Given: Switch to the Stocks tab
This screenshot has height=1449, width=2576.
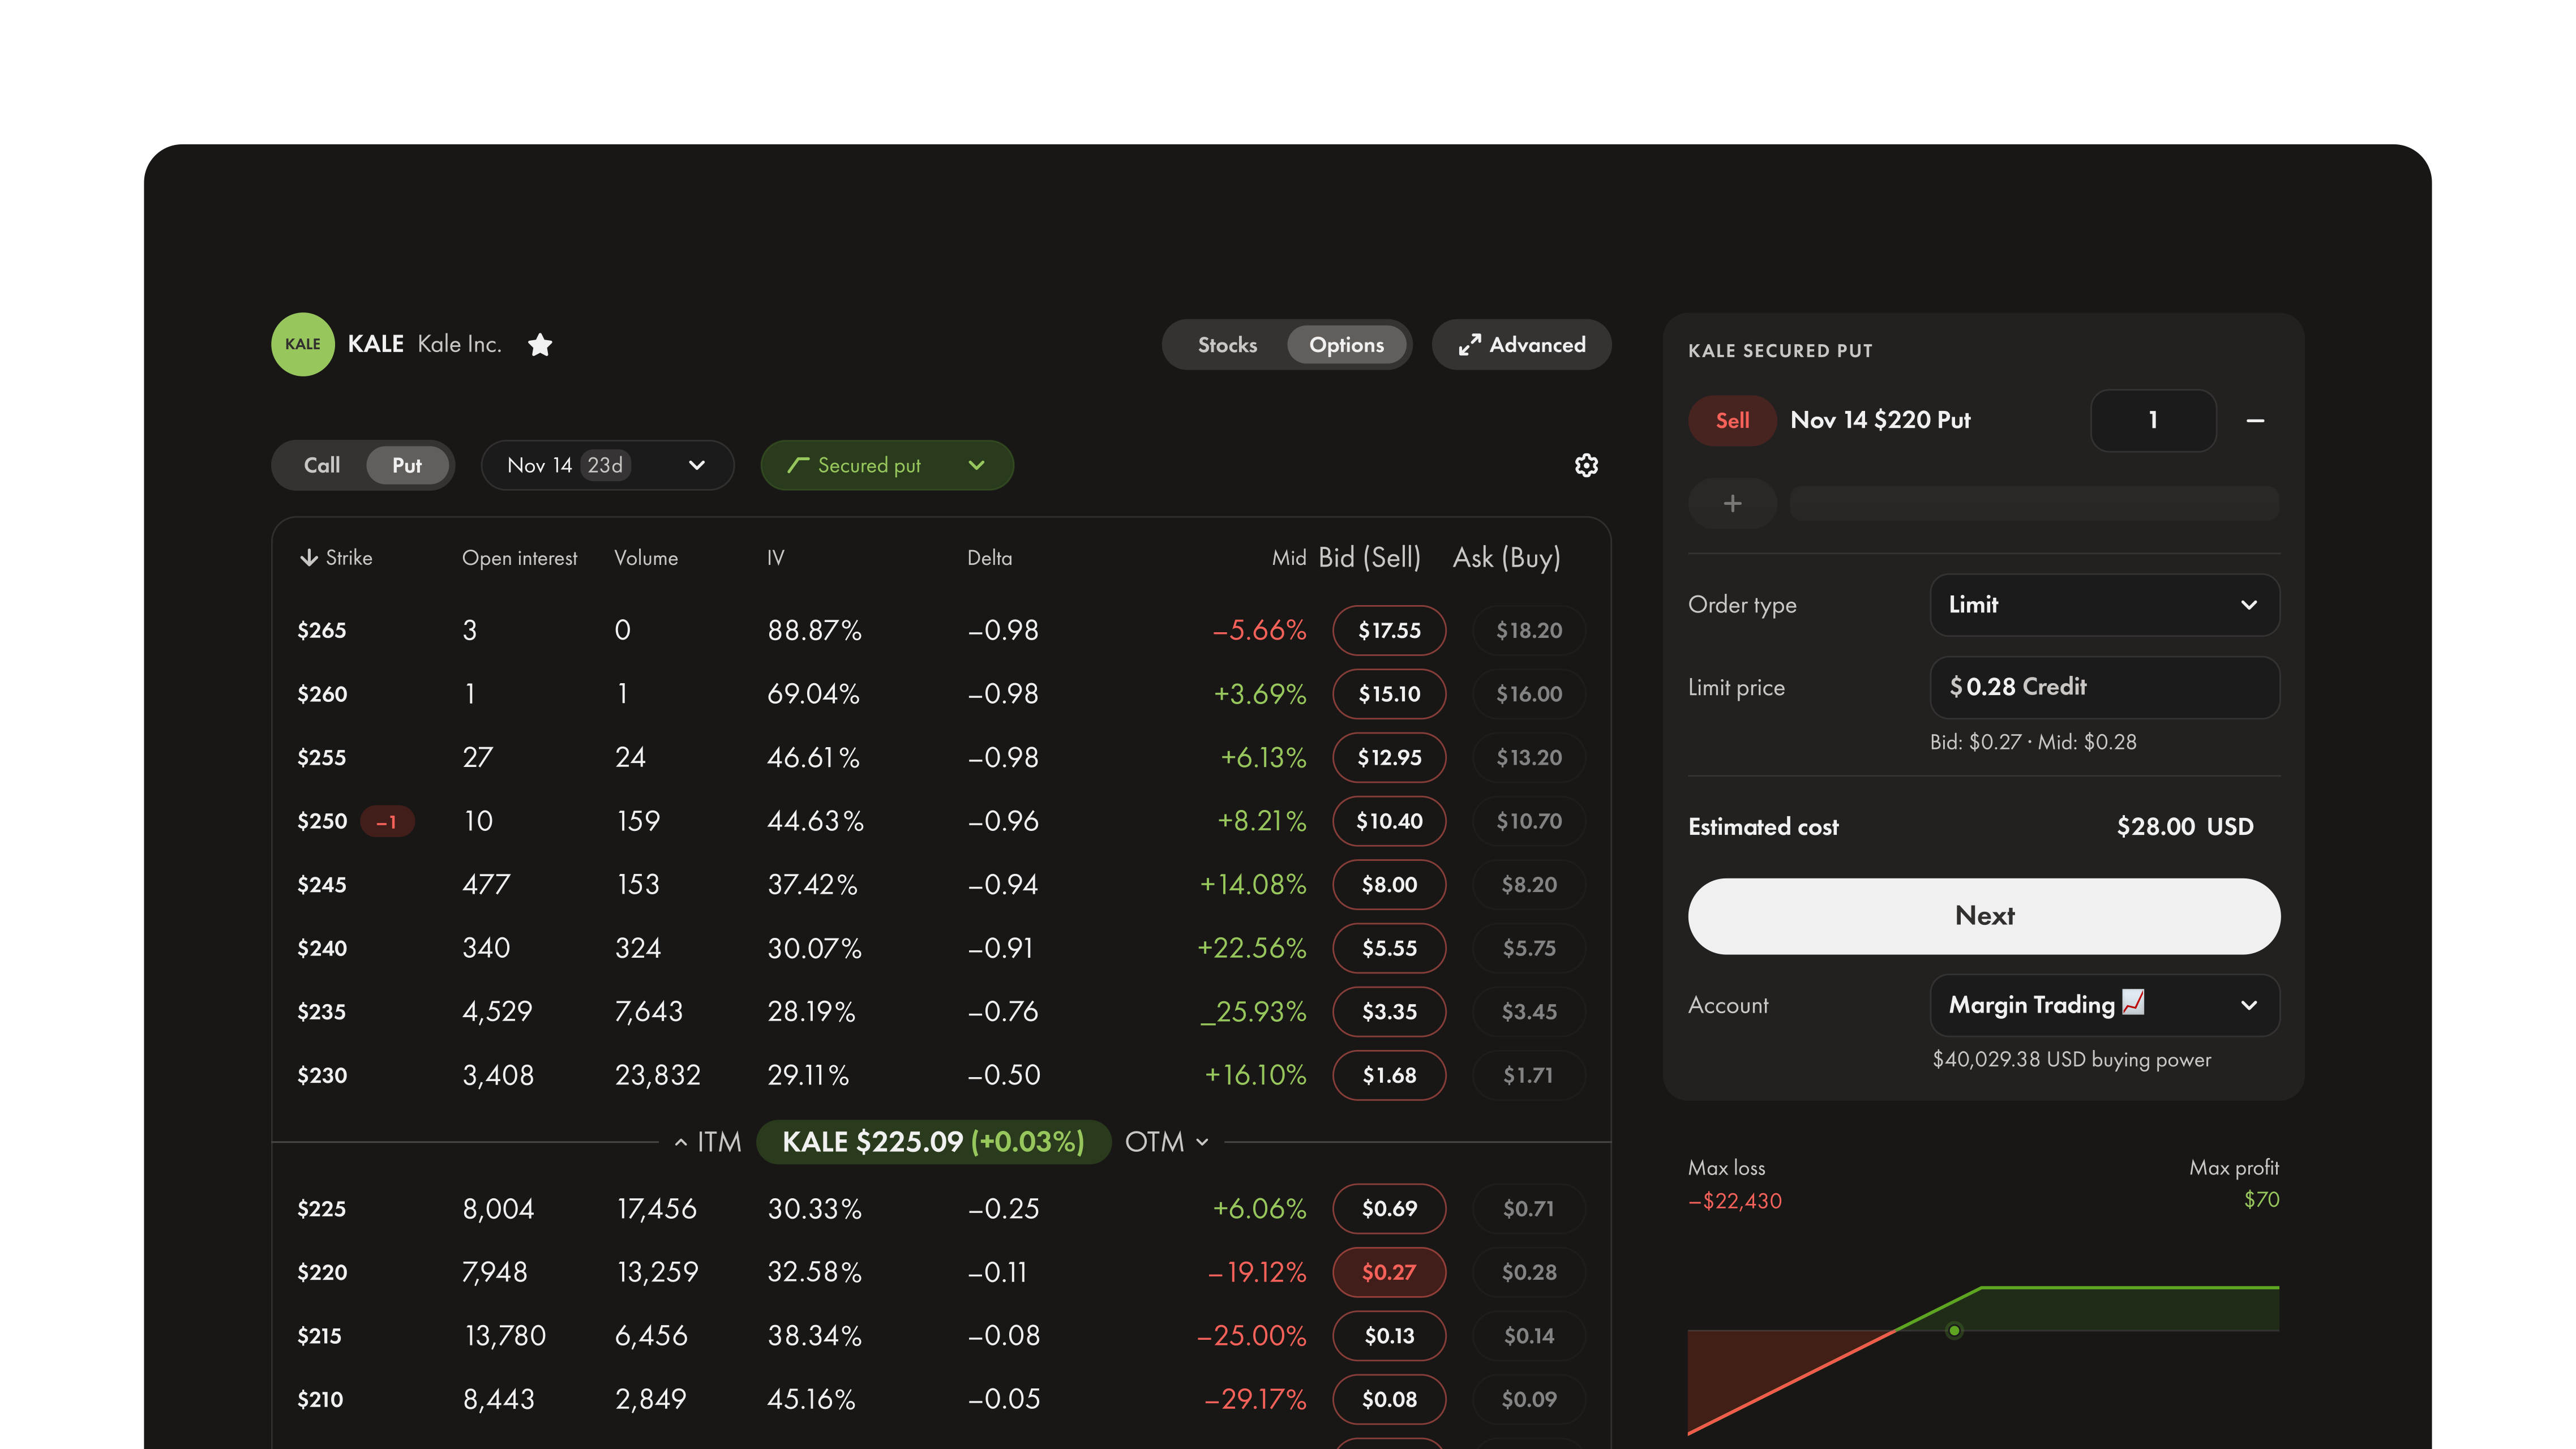Looking at the screenshot, I should coord(1227,344).
